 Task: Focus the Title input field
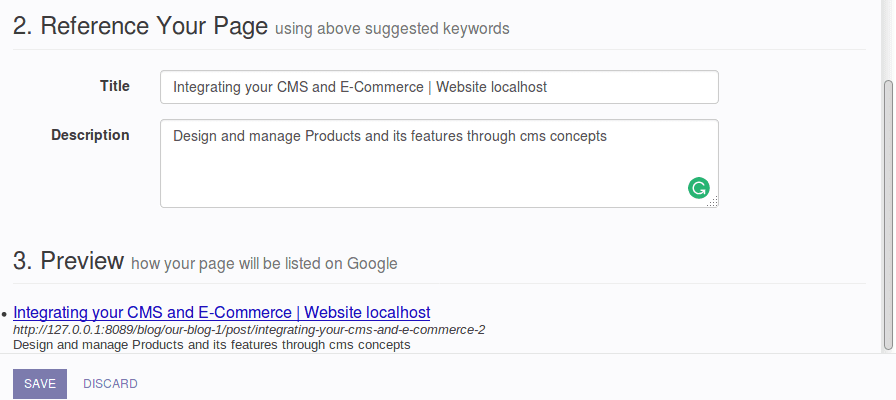coord(439,87)
